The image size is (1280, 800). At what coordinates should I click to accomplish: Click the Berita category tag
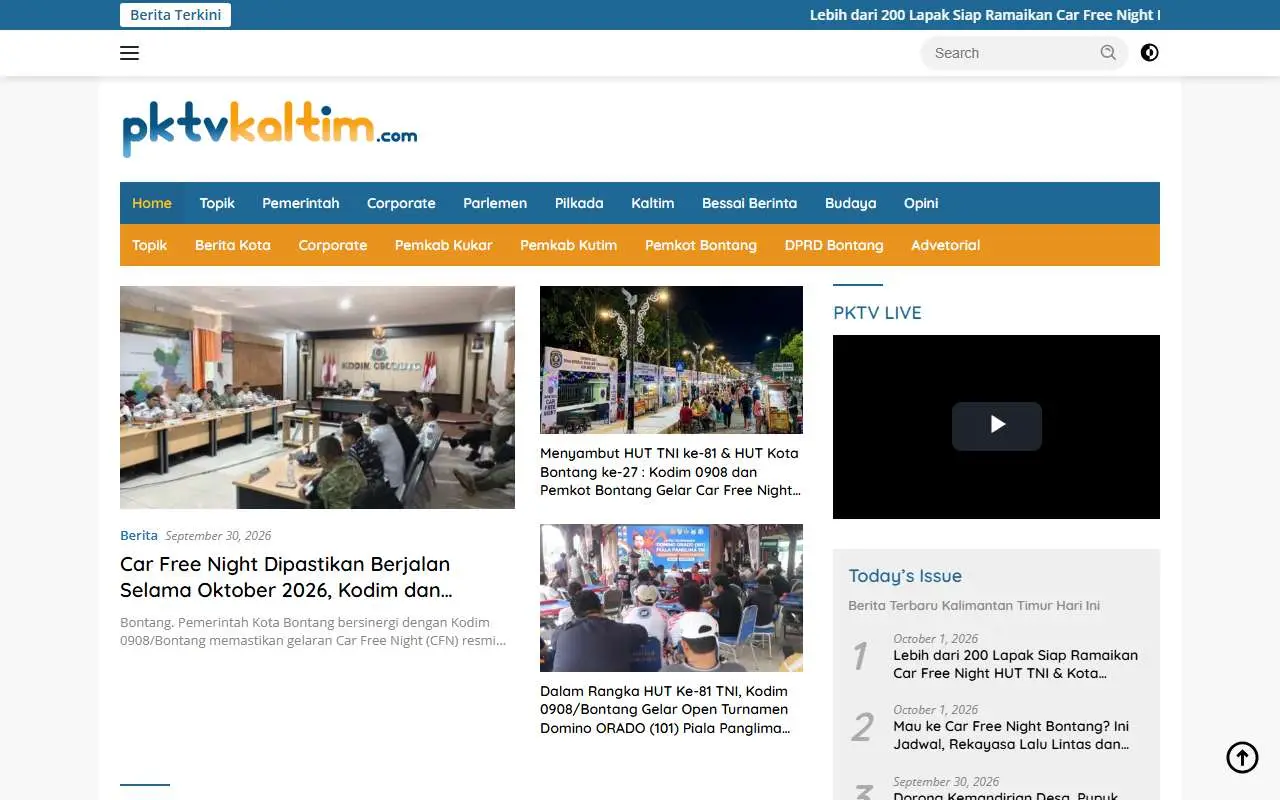[139, 535]
